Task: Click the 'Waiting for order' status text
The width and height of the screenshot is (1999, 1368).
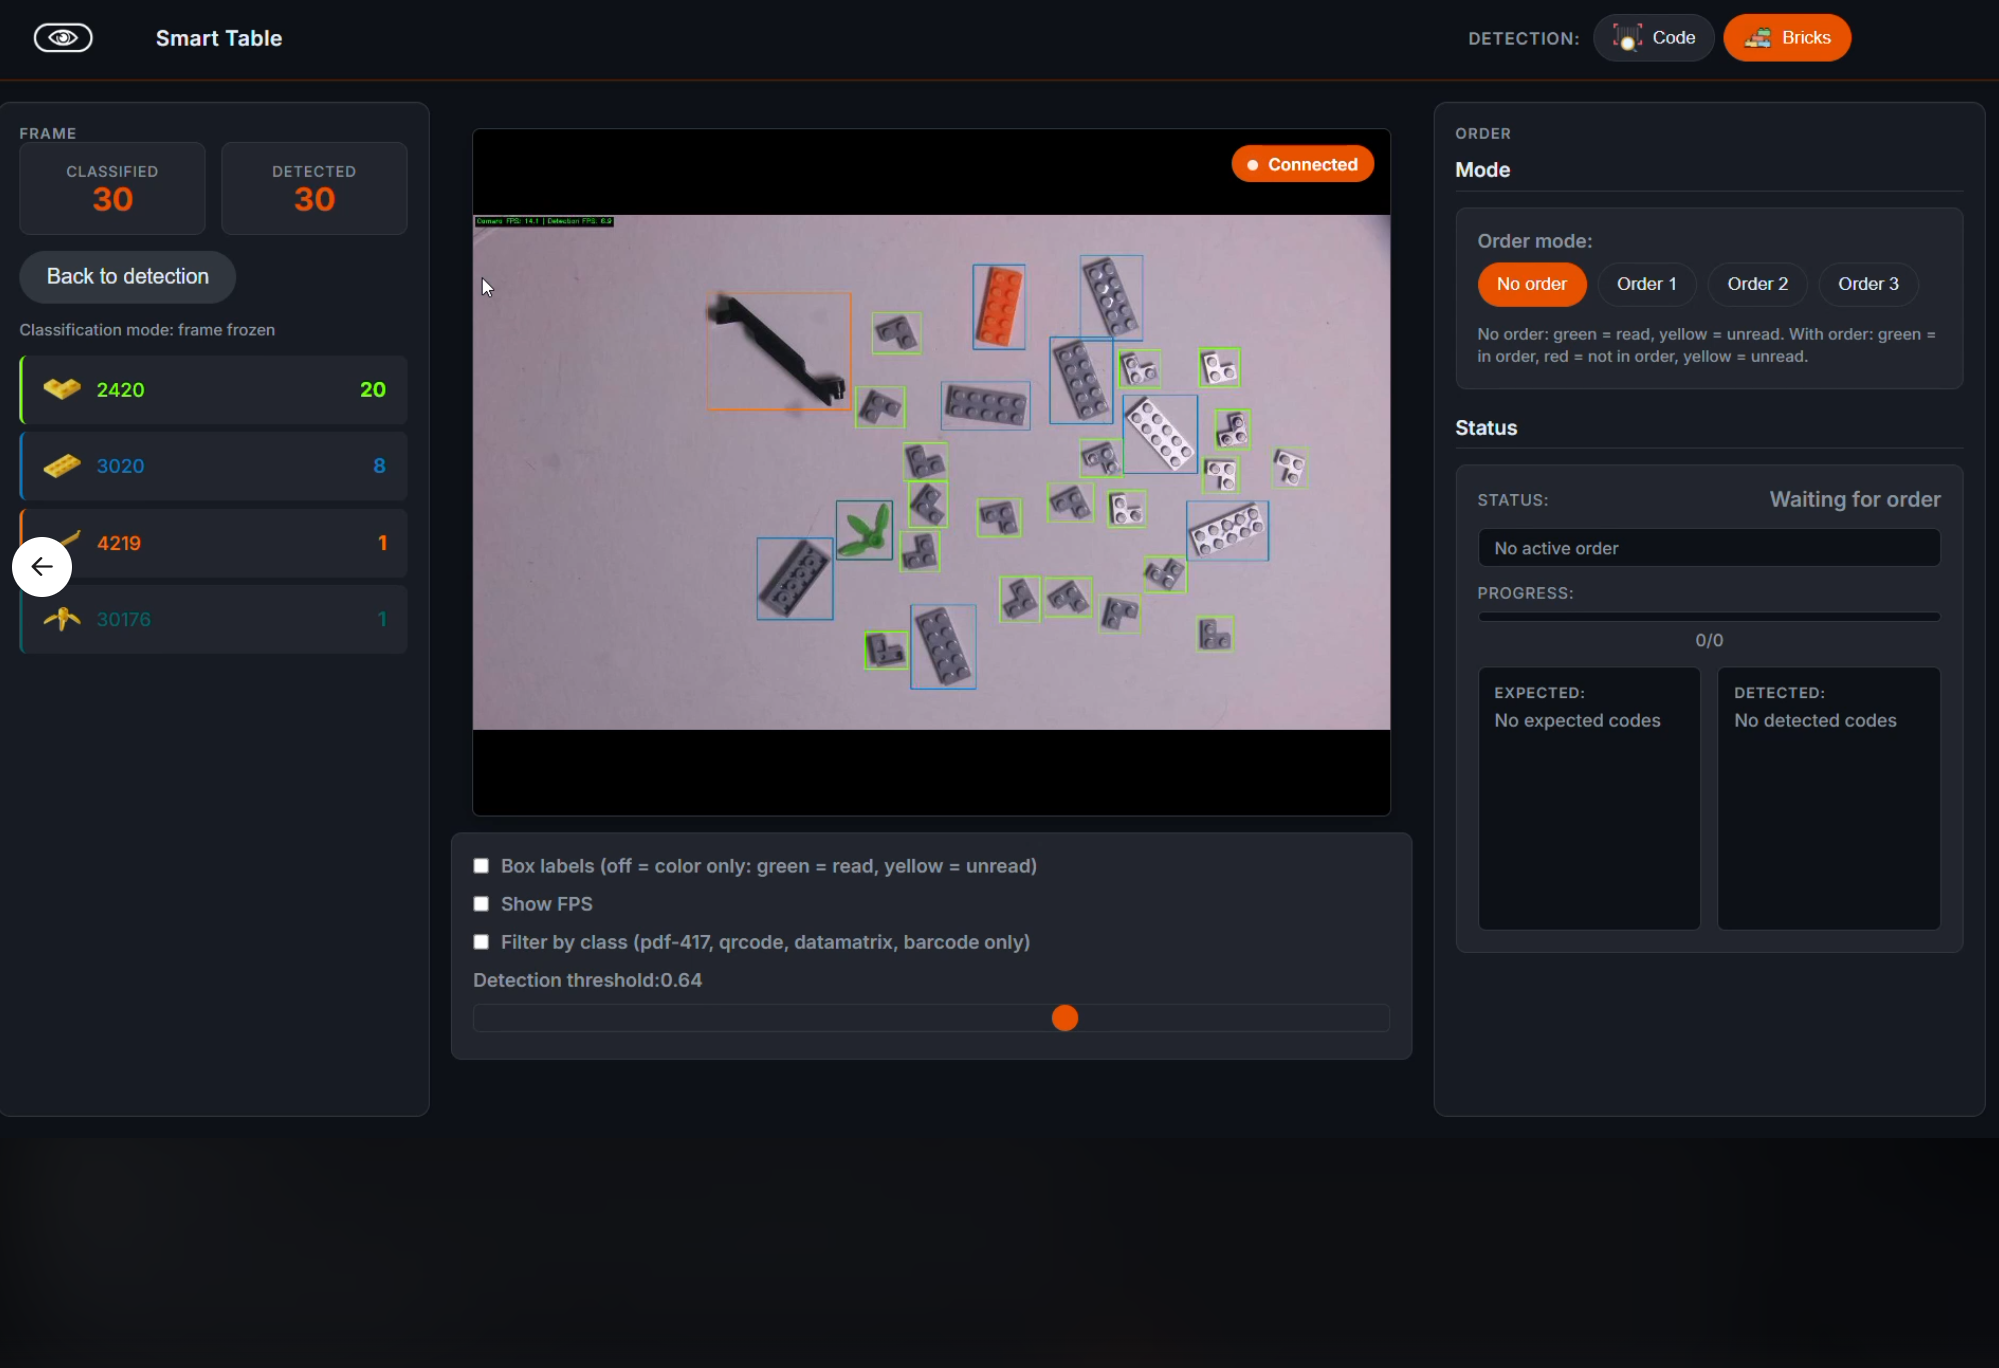Action: coord(1855,499)
